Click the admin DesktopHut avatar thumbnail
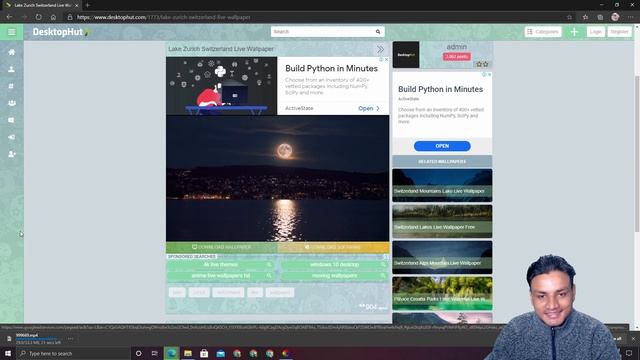This screenshot has height=360, width=640. click(x=406, y=54)
